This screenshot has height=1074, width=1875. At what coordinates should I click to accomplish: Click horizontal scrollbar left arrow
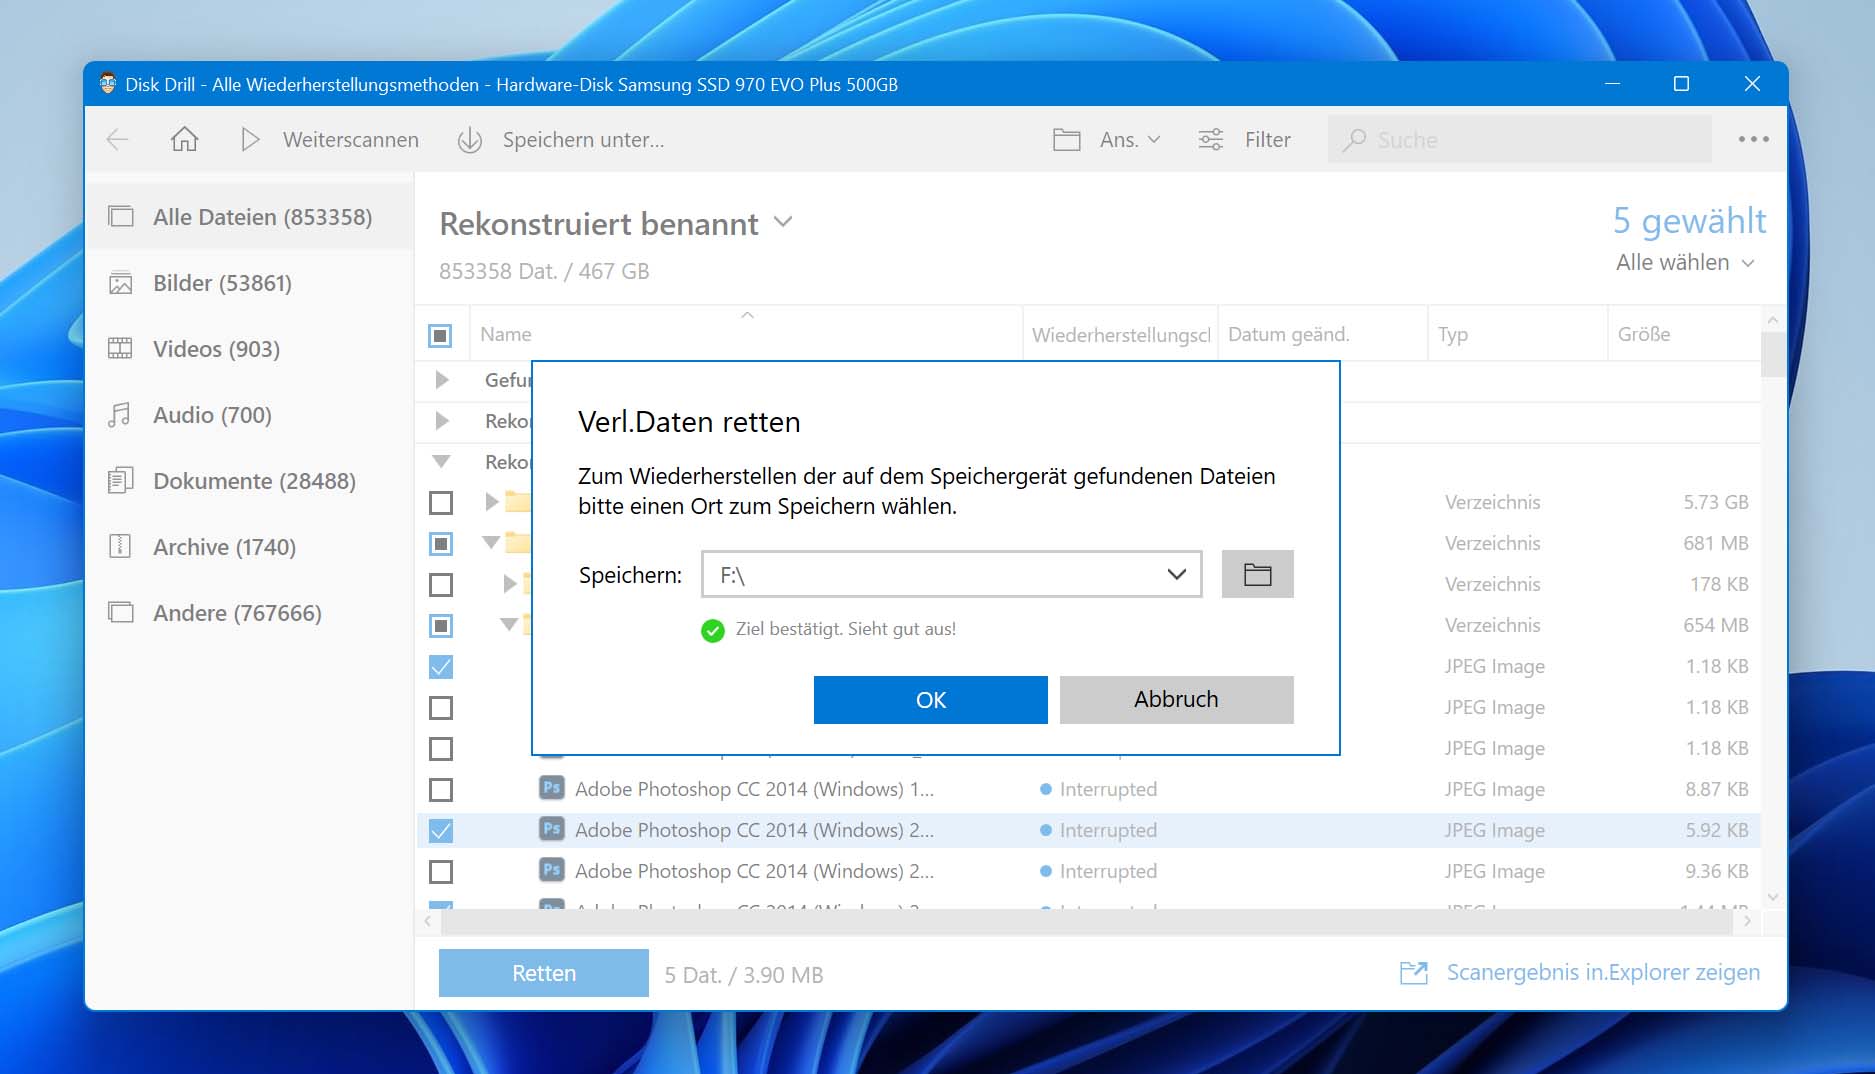pyautogui.click(x=428, y=921)
